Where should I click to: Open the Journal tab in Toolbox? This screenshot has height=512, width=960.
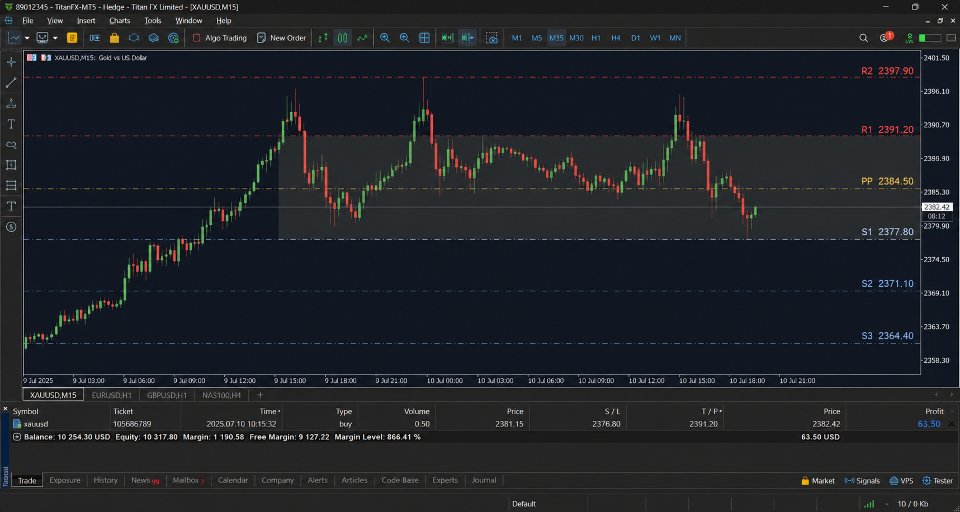tap(484, 480)
